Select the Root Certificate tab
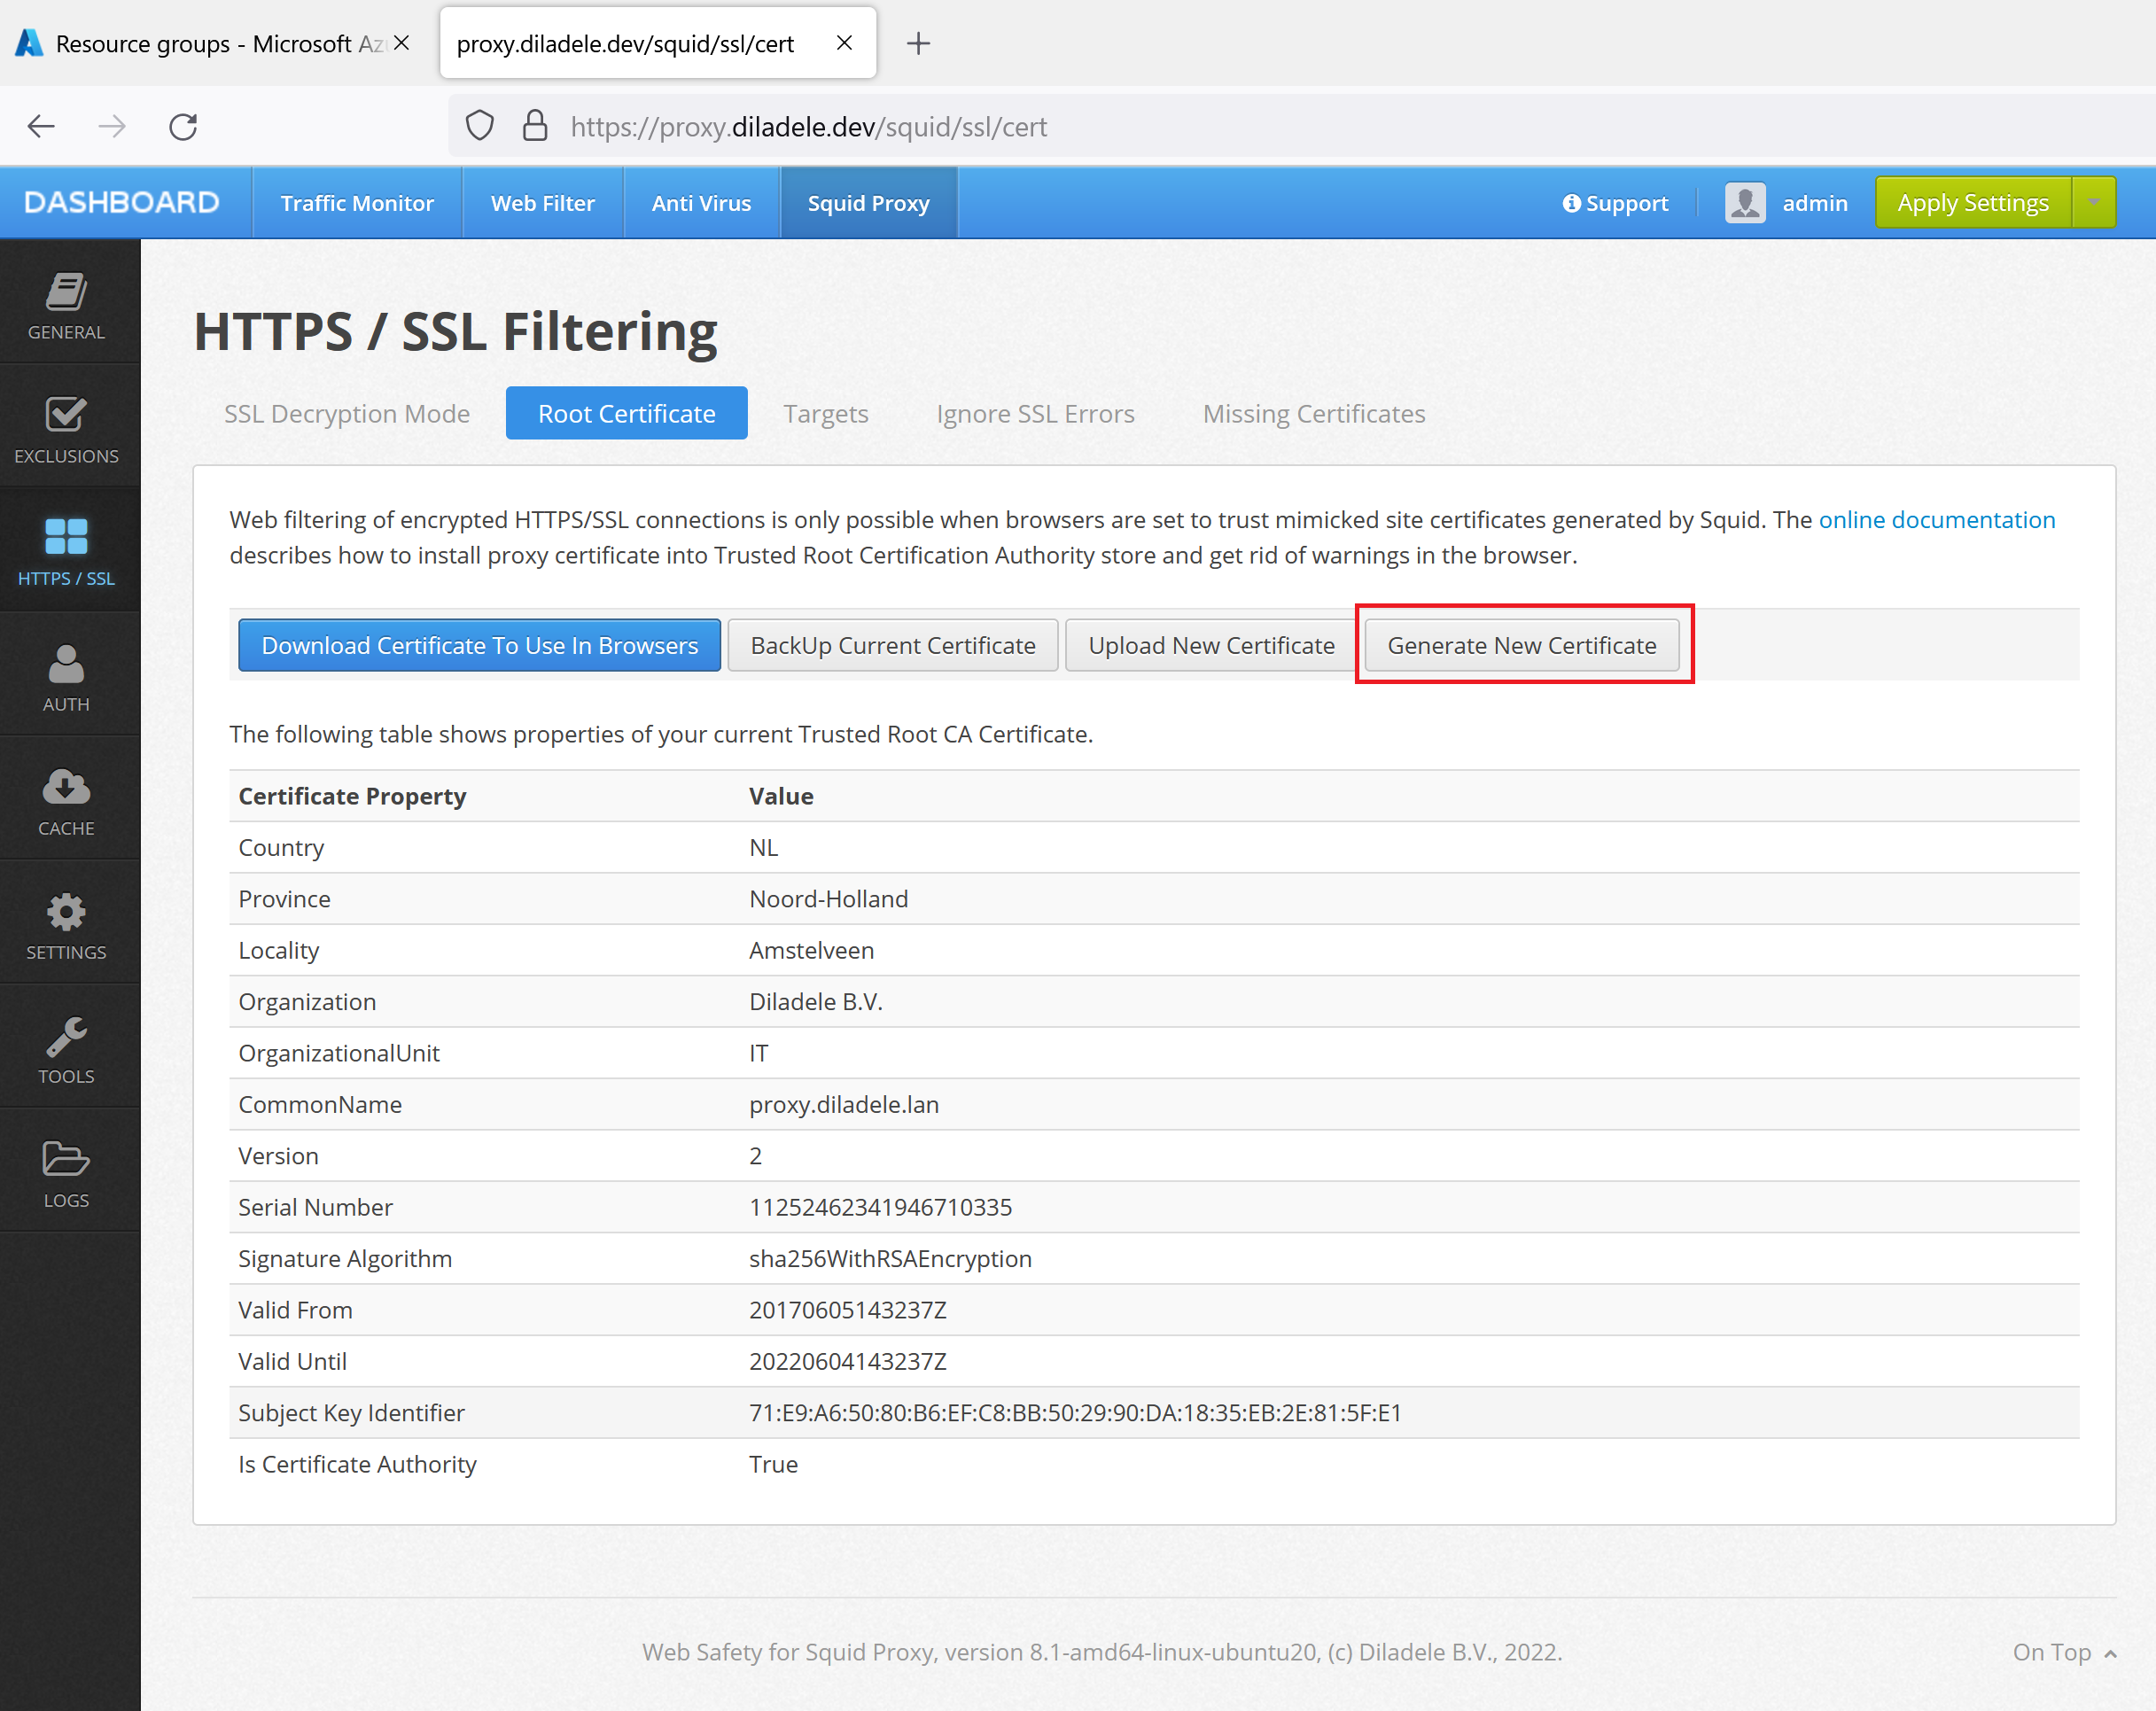 pyautogui.click(x=626, y=413)
